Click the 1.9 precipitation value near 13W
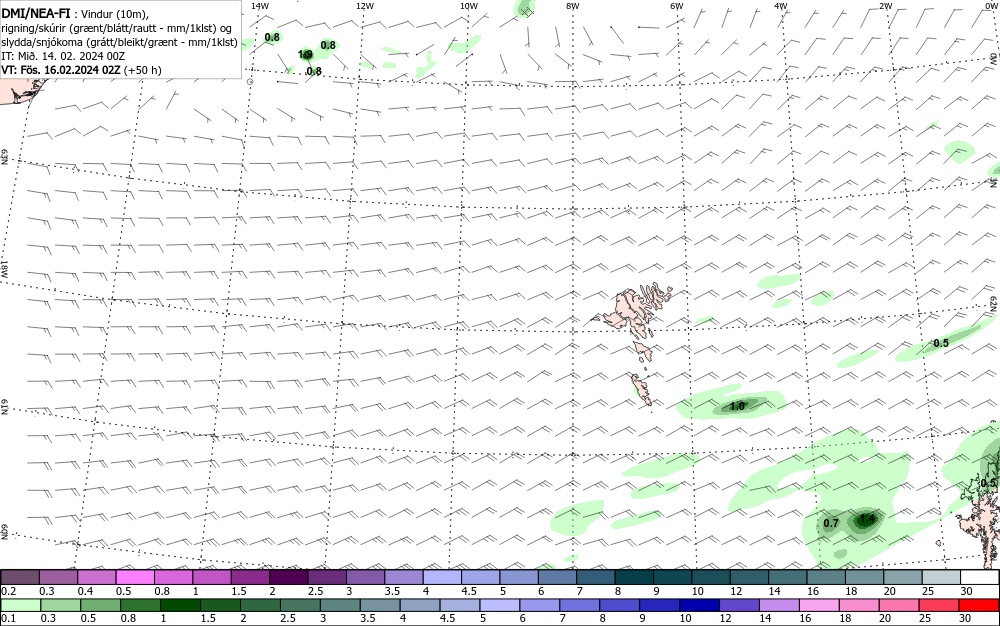The height and width of the screenshot is (626, 1000). (x=305, y=55)
